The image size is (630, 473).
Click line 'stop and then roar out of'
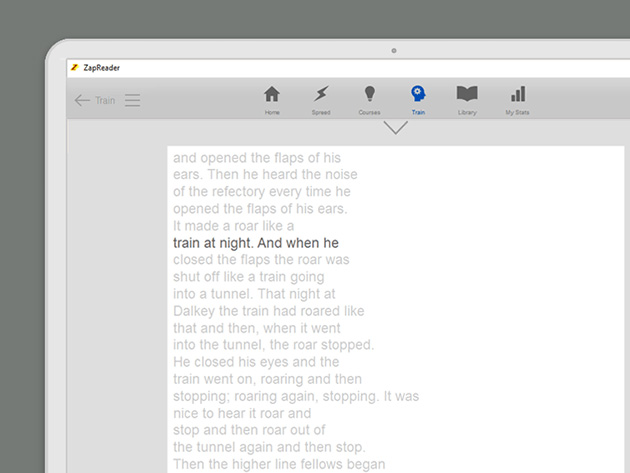[x=249, y=430]
